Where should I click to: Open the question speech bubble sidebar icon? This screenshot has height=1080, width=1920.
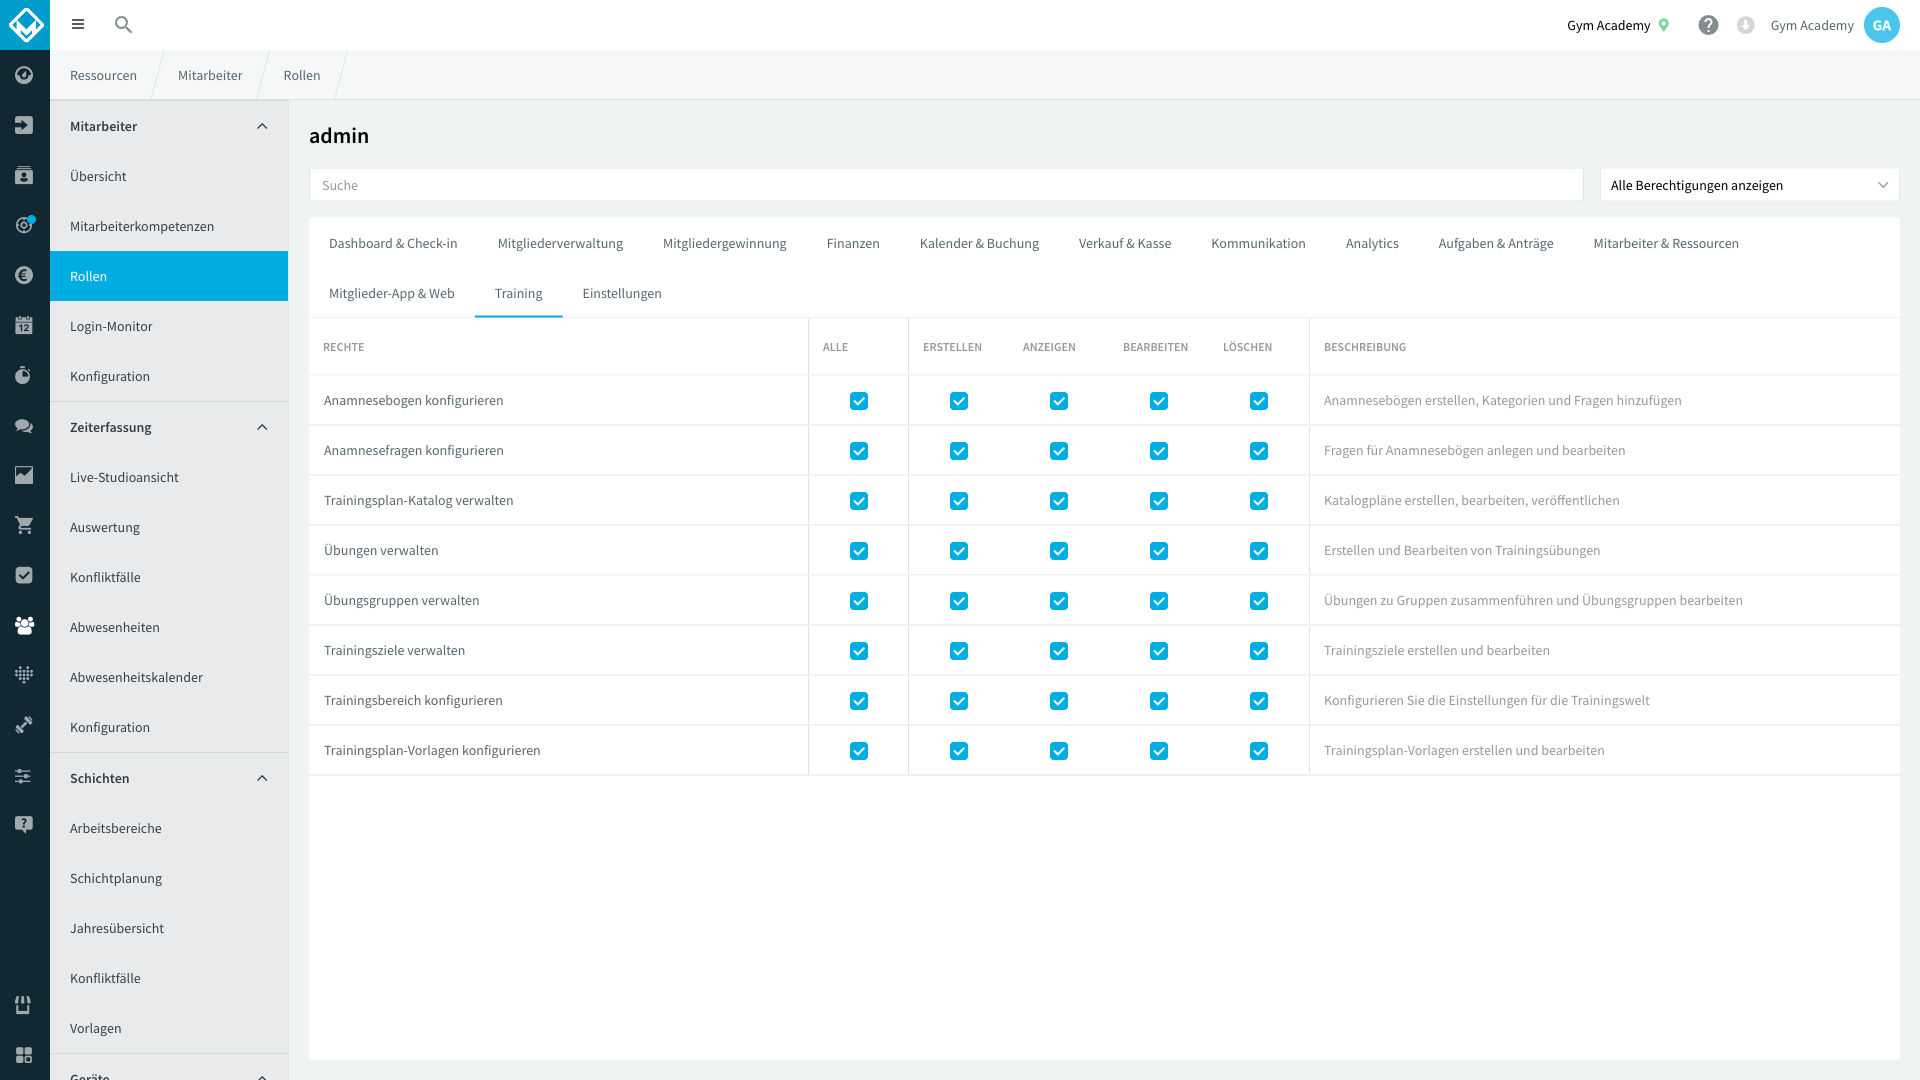24,824
